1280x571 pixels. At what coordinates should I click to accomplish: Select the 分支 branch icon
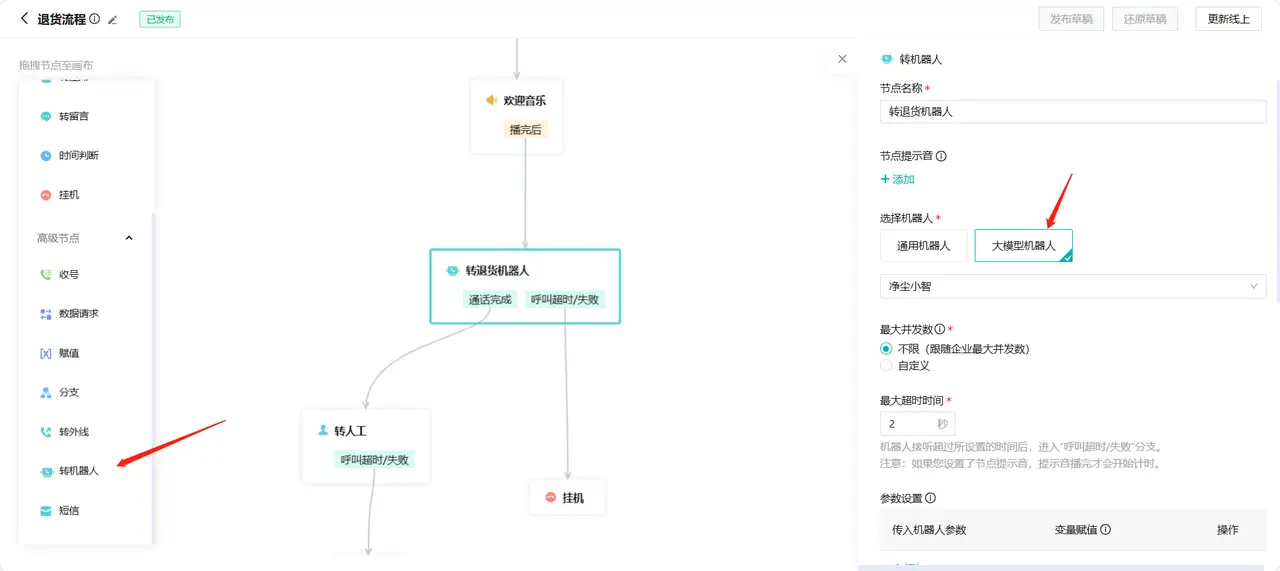pyautogui.click(x=45, y=392)
